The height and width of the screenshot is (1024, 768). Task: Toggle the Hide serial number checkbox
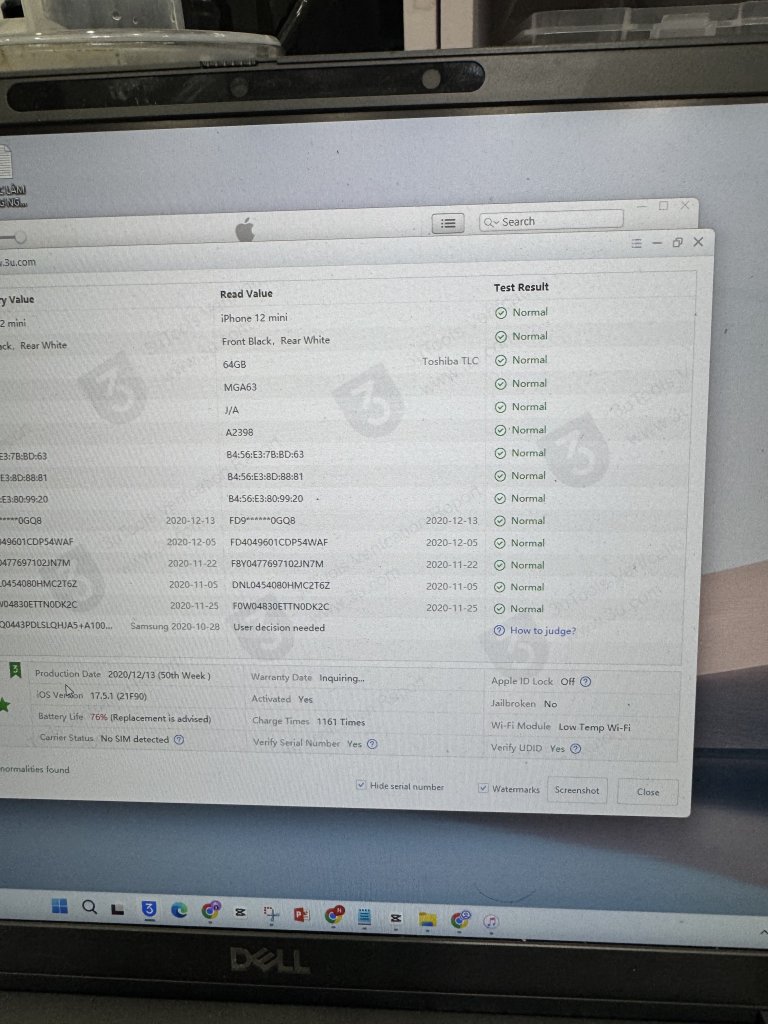360,784
